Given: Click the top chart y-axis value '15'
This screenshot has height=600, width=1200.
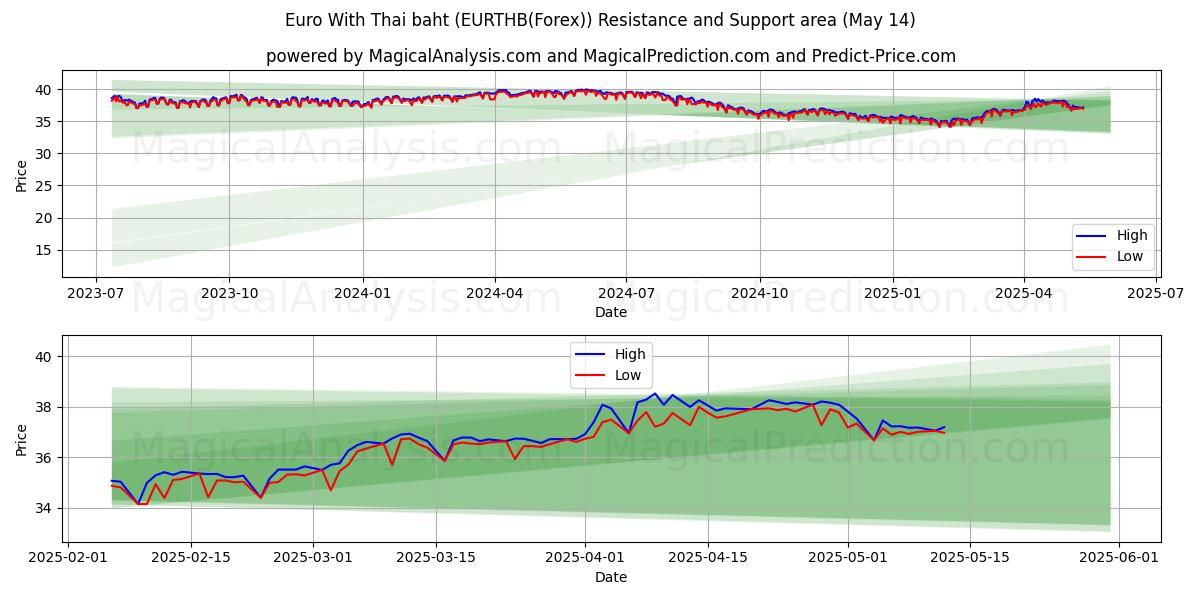Looking at the screenshot, I should (x=45, y=250).
